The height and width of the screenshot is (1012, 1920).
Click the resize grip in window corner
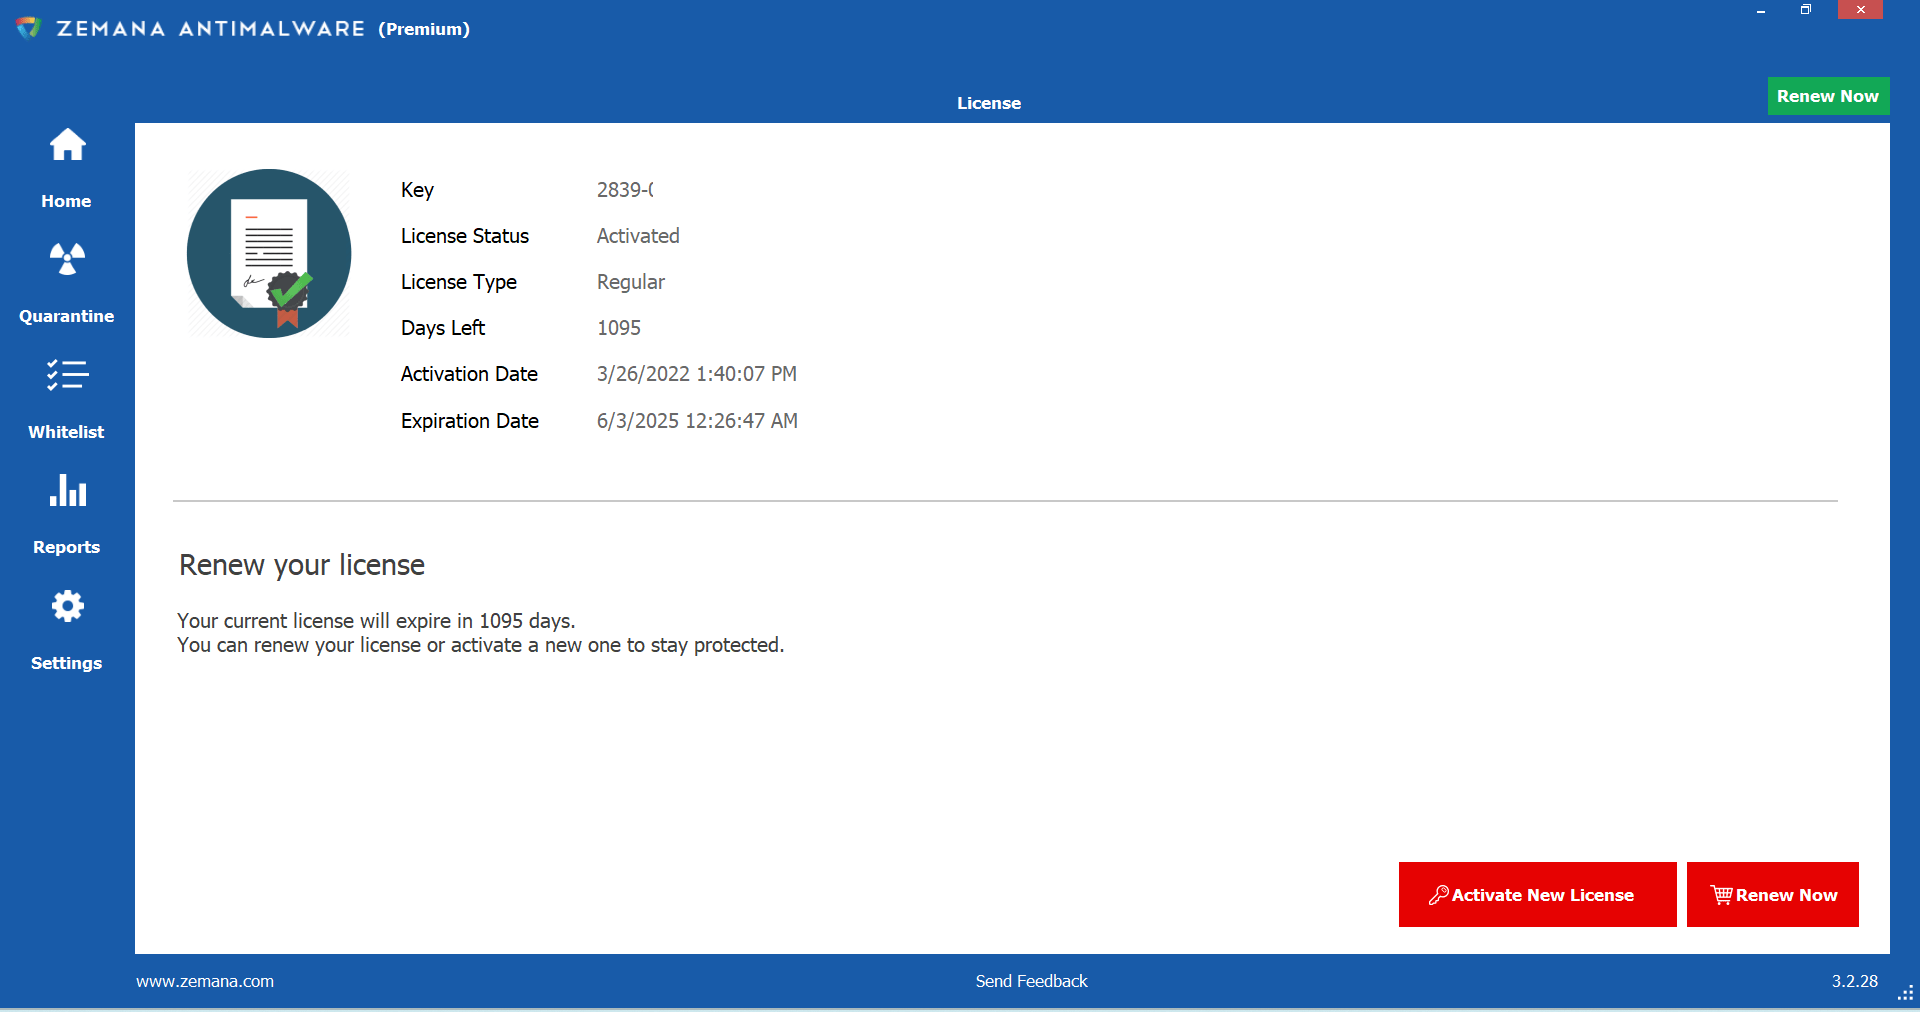point(1905,995)
